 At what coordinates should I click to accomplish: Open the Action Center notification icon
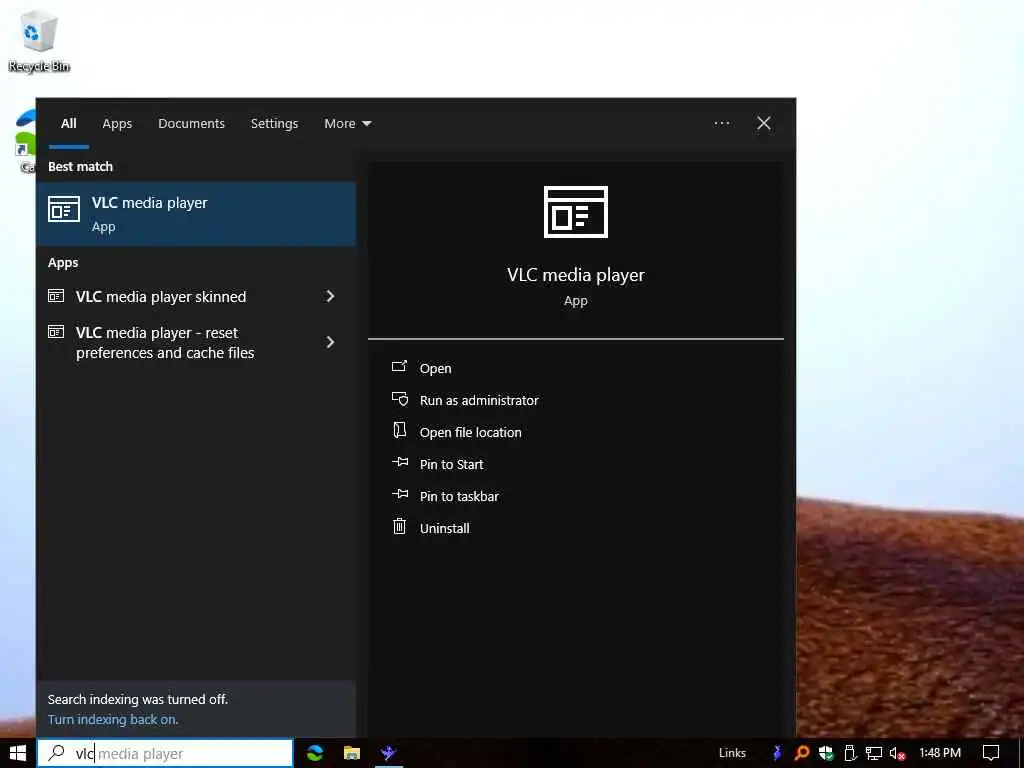click(991, 753)
